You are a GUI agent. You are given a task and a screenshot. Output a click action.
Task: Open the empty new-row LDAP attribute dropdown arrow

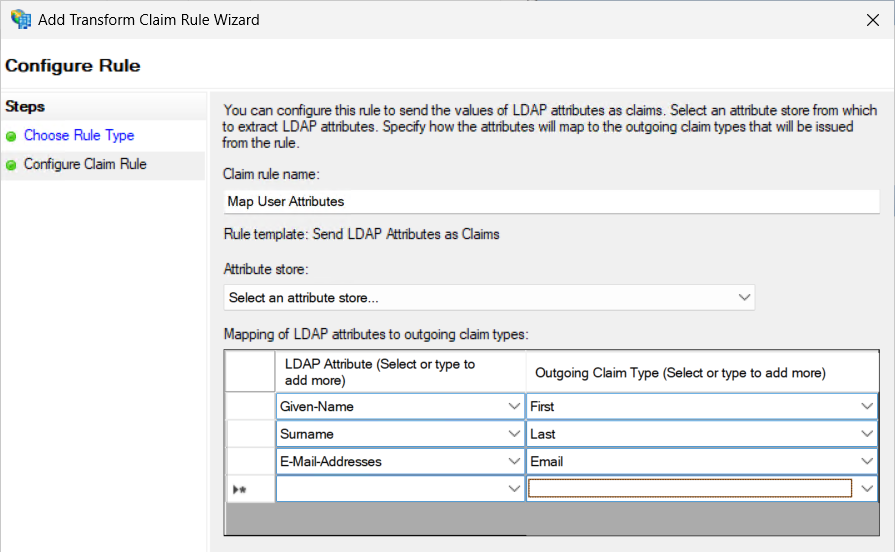(514, 489)
